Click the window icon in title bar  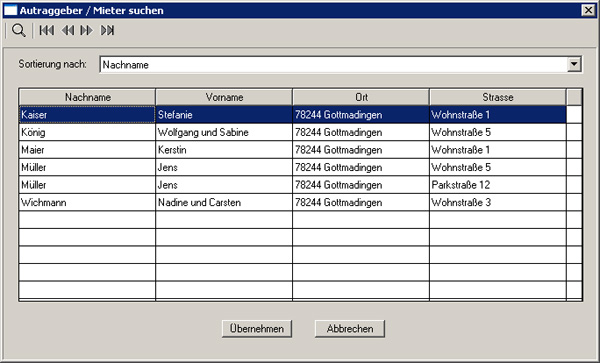[x=10, y=10]
